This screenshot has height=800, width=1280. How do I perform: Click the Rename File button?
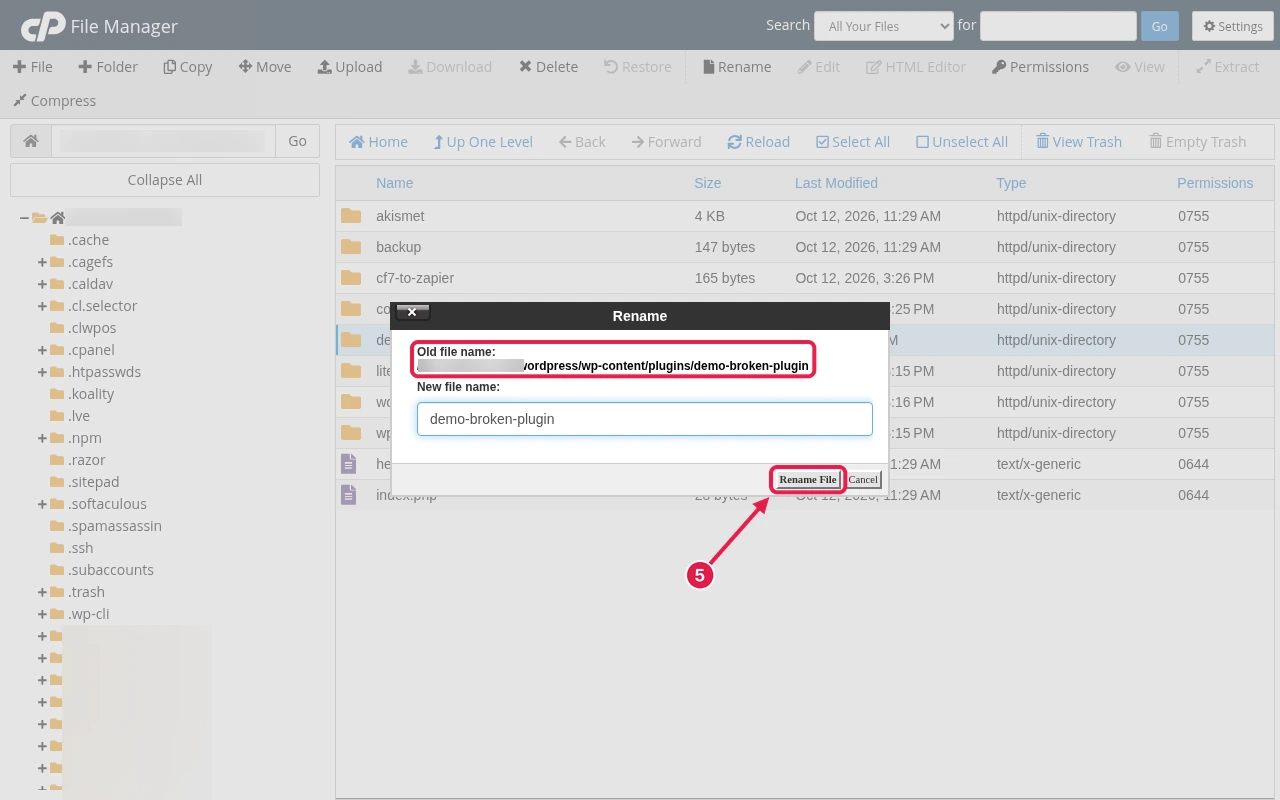tap(807, 480)
